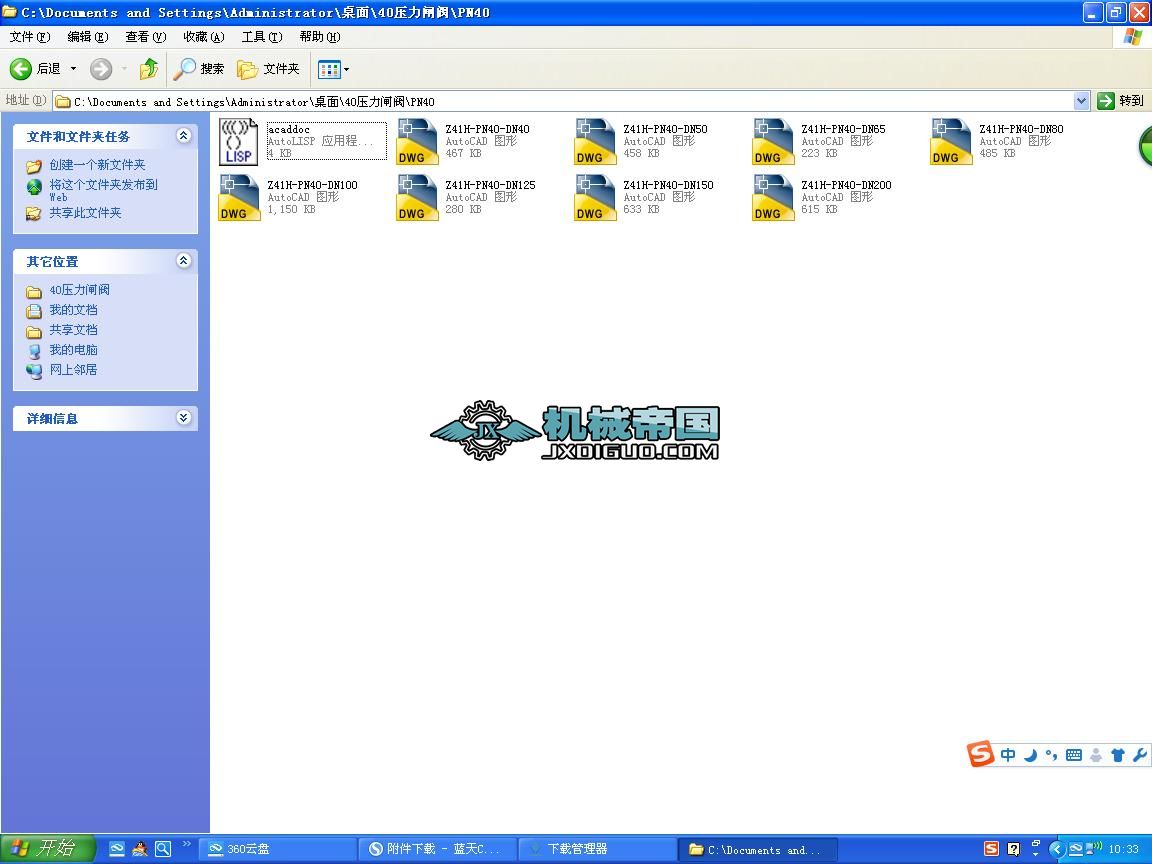Open the Views icon on toolbar
1152x864 pixels.
pos(328,70)
